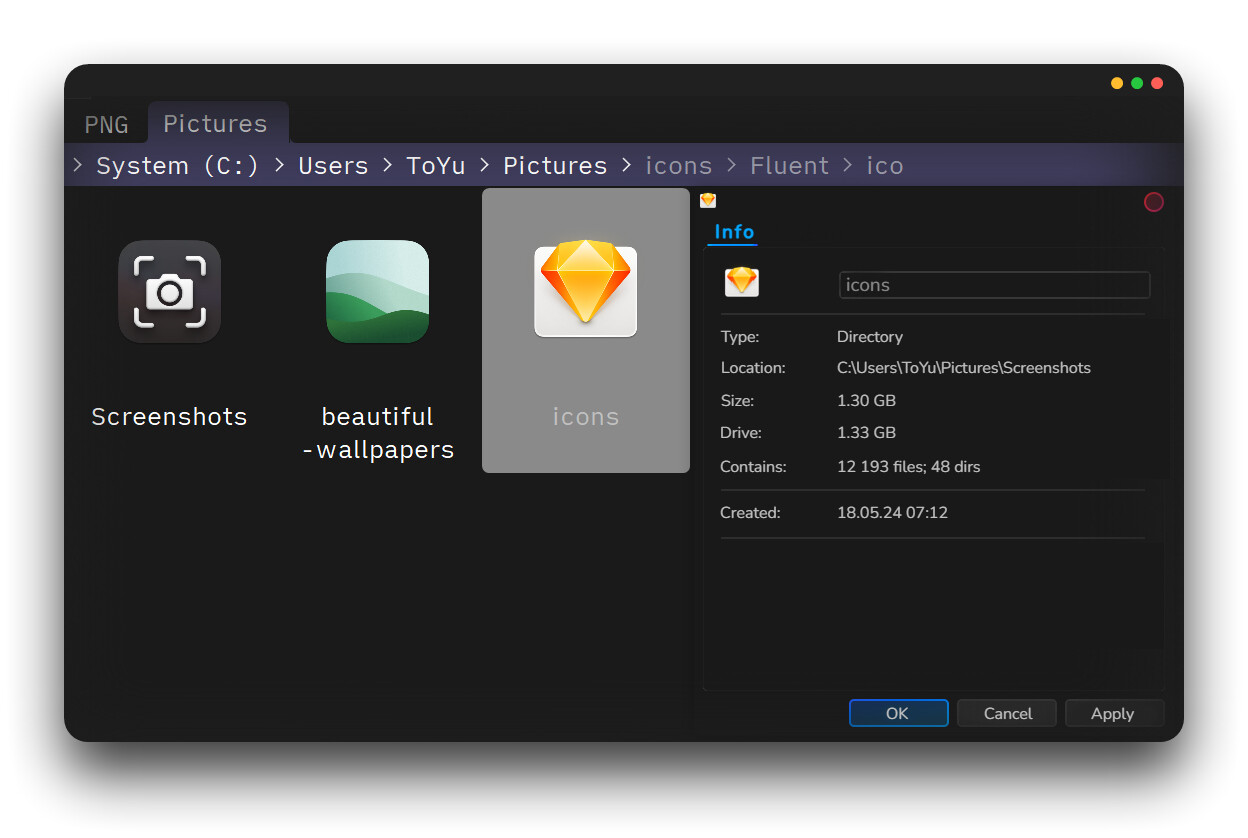
Task: Click the Type: label
Action: pyautogui.click(x=740, y=337)
